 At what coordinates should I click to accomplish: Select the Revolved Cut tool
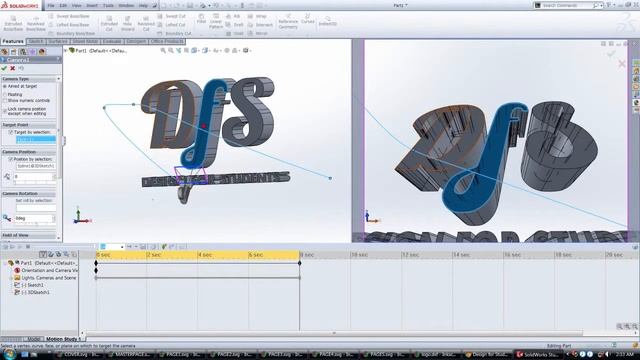[x=146, y=23]
